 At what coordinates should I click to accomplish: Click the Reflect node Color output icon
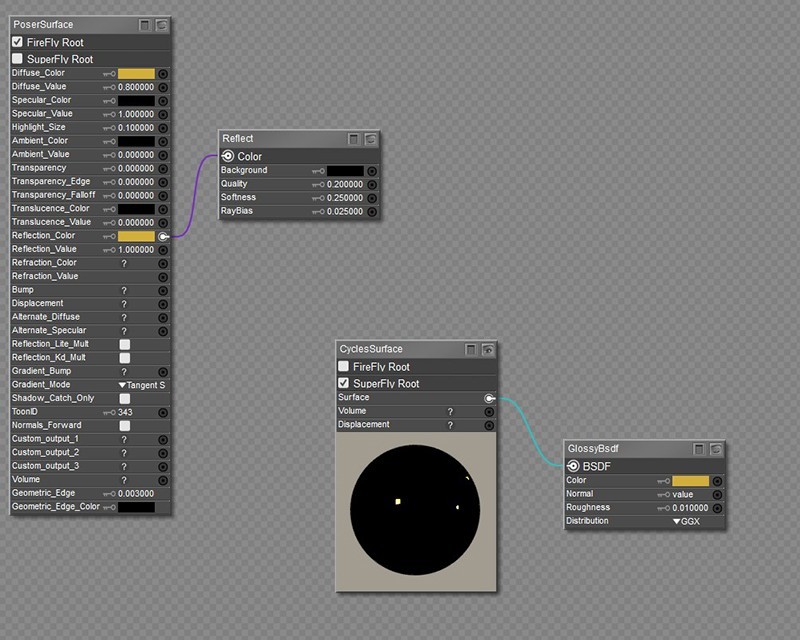(x=228, y=156)
